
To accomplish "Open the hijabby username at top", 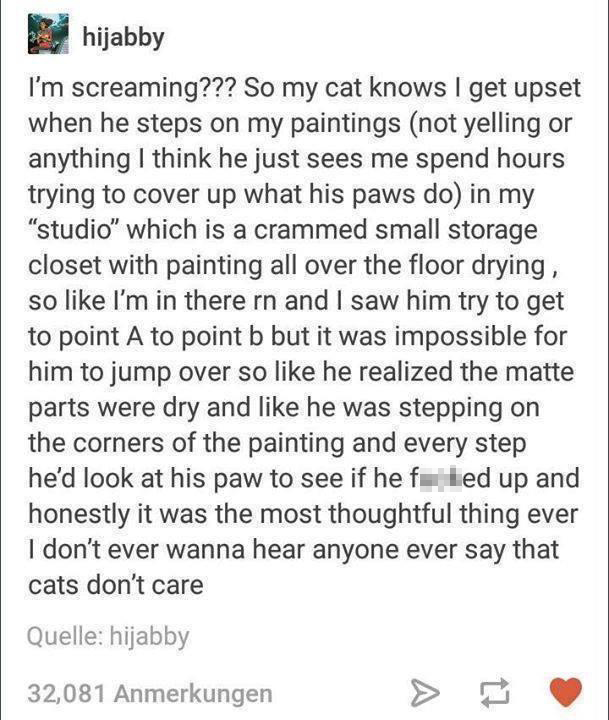I will pyautogui.click(x=123, y=38).
